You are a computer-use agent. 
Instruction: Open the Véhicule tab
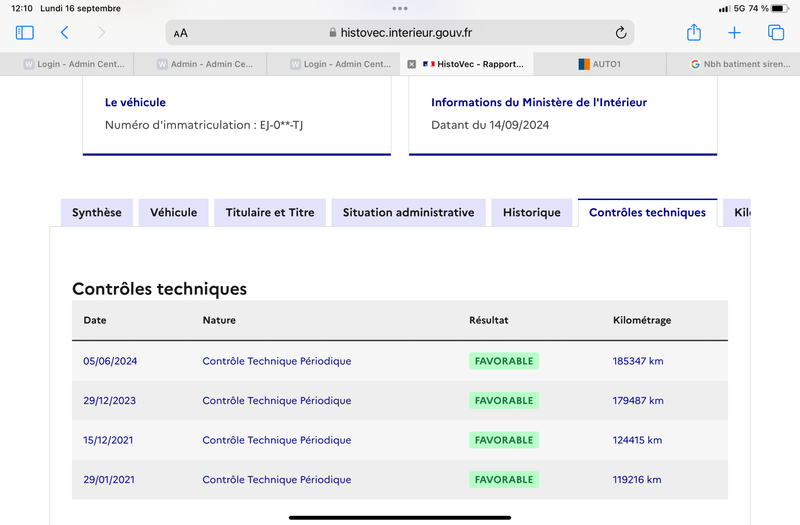173,212
